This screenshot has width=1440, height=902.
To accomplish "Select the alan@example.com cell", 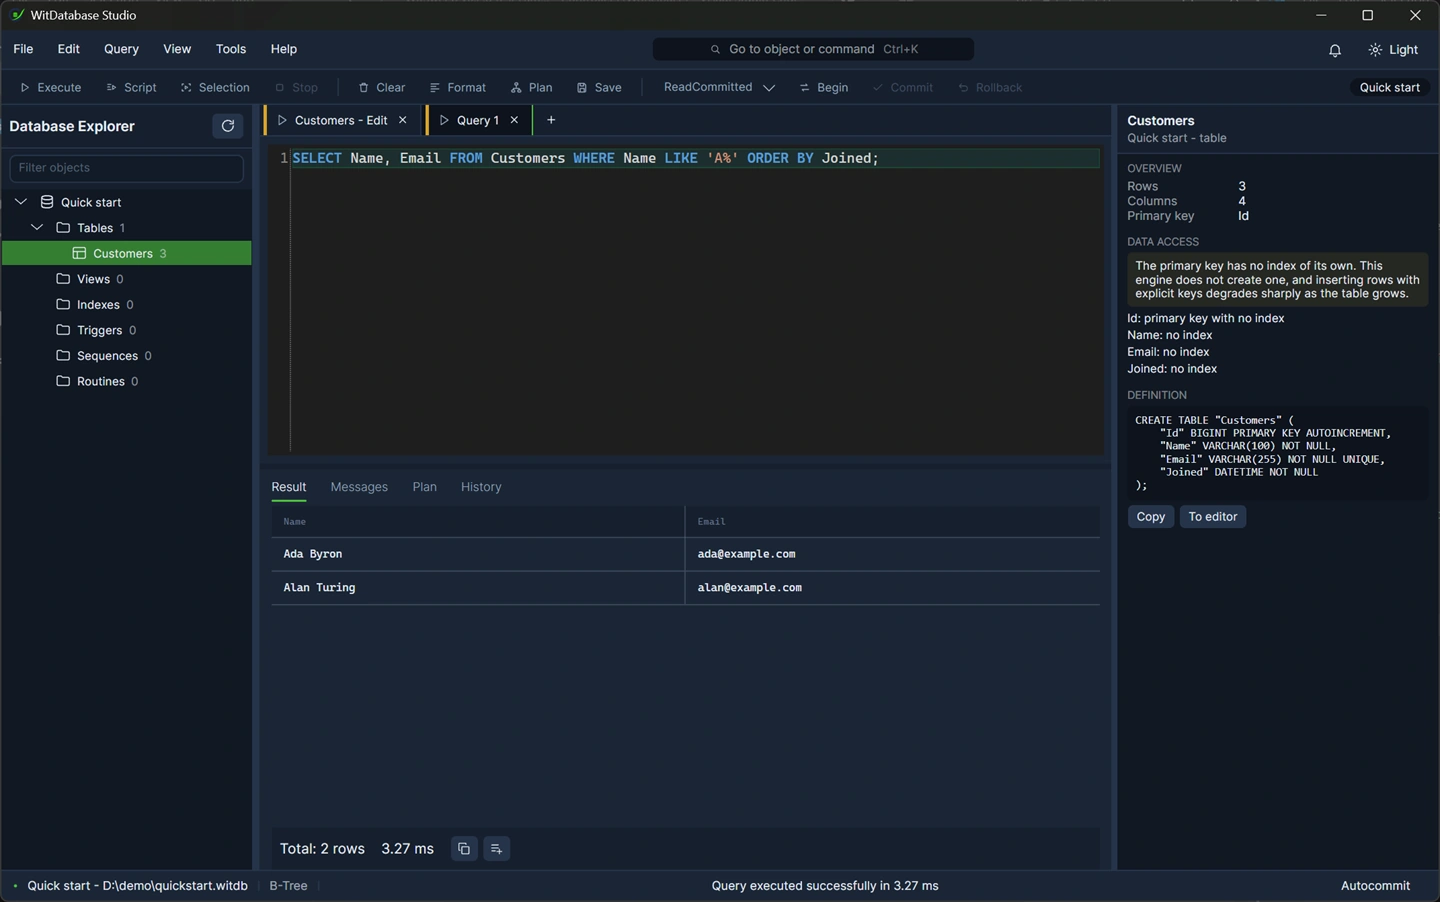I will coord(892,588).
